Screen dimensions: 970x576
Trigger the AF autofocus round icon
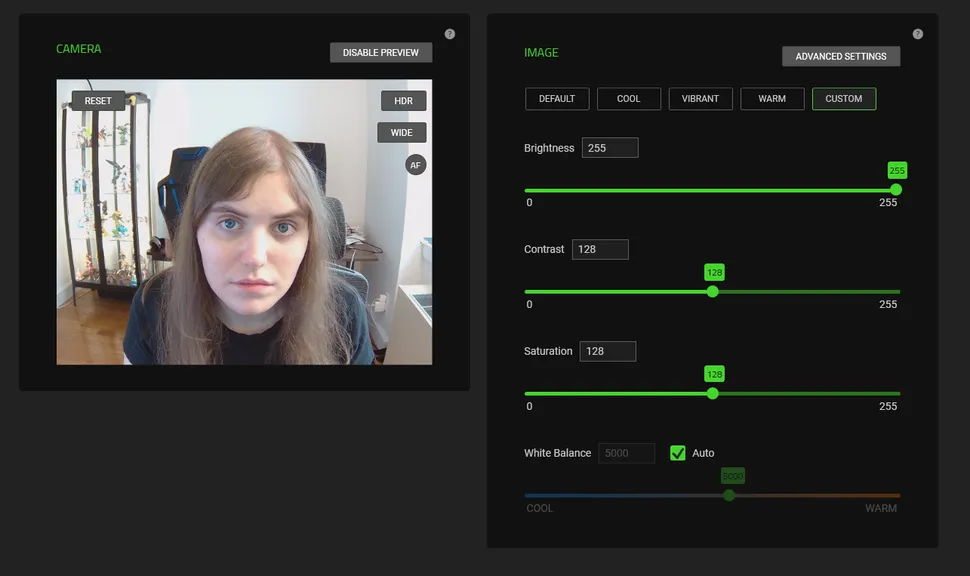click(x=416, y=165)
